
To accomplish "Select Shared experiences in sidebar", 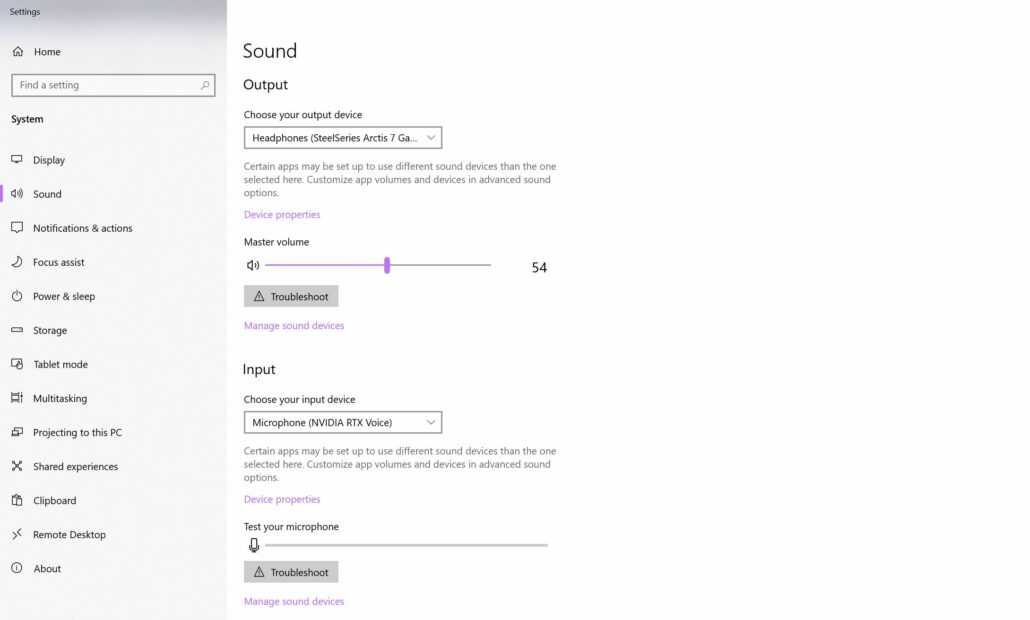I will click(x=75, y=466).
